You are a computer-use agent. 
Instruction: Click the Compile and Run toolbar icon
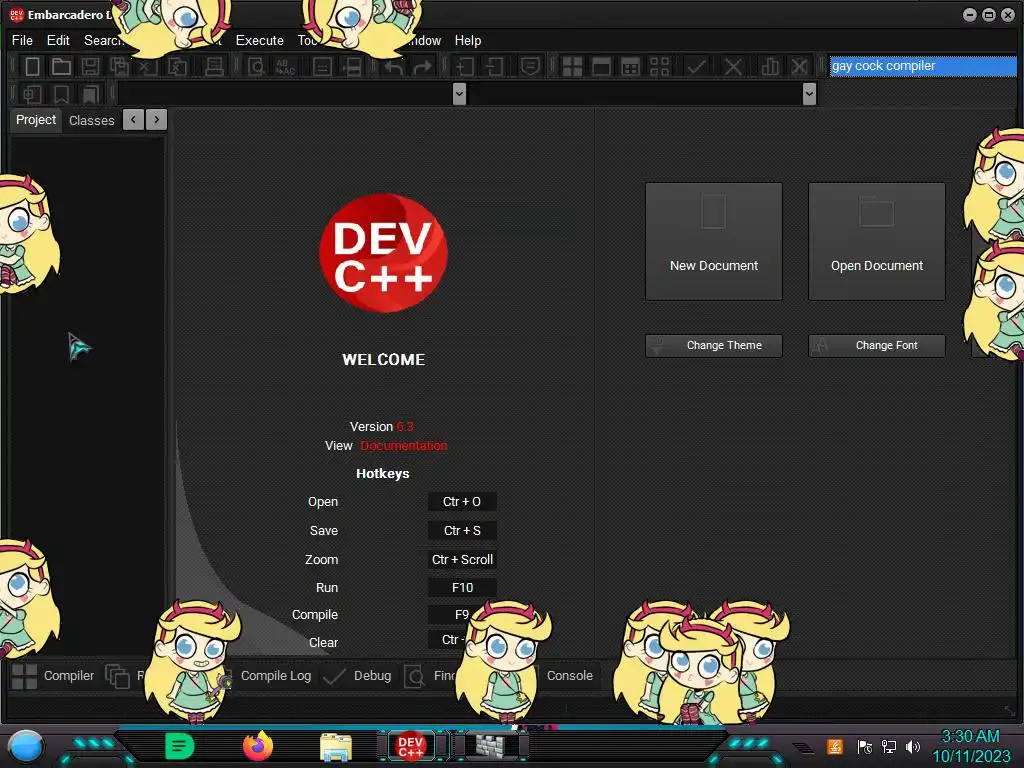630,67
